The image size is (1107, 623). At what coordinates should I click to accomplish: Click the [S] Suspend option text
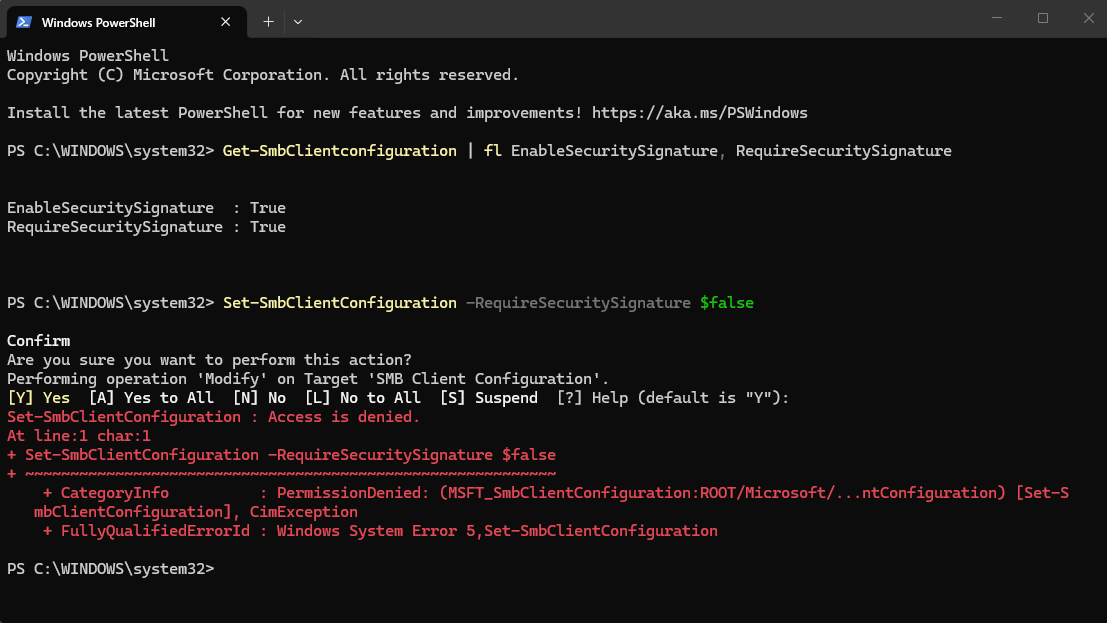[489, 398]
